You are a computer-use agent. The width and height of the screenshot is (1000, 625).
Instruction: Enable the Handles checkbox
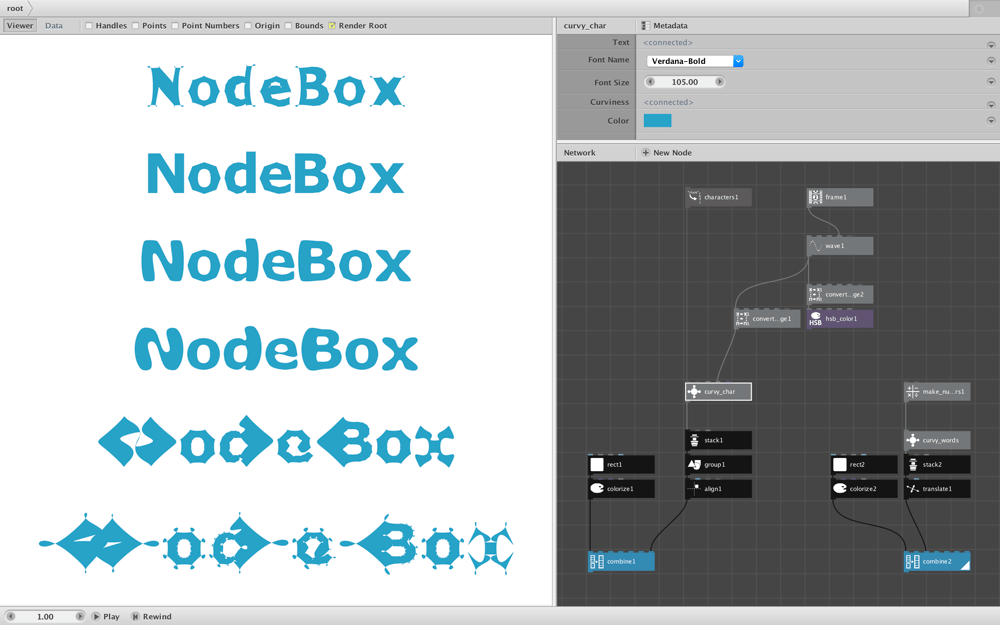click(89, 26)
